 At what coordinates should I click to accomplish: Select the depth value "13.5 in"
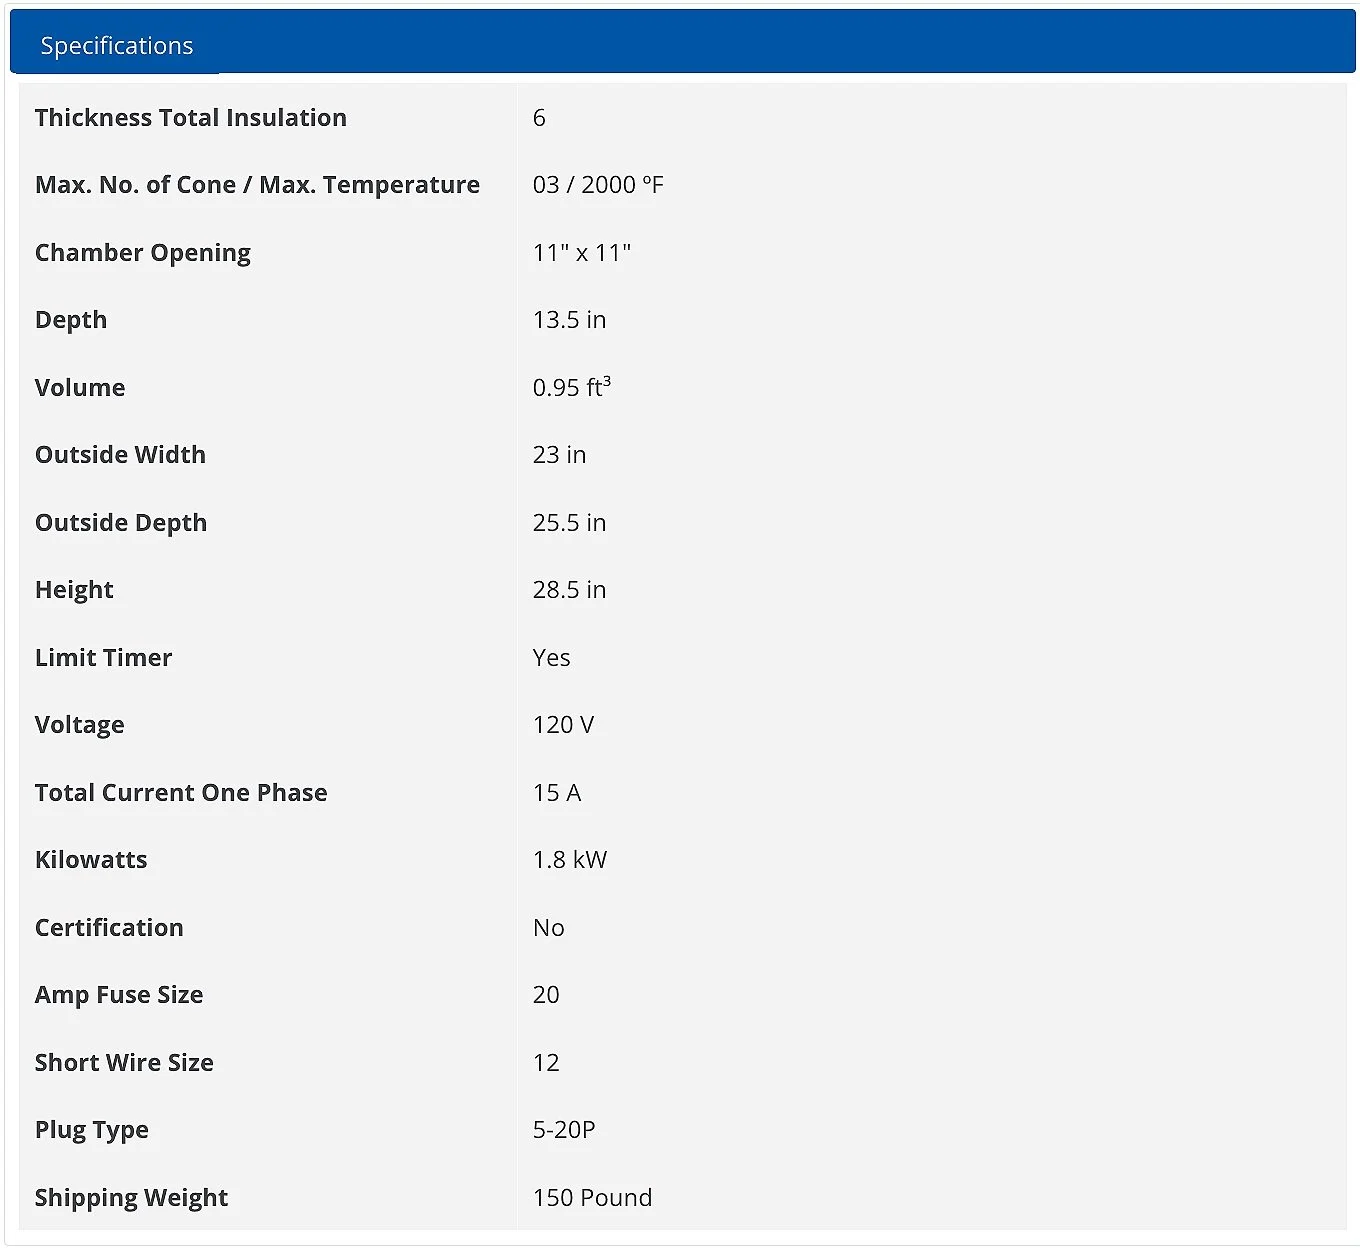pyautogui.click(x=569, y=320)
